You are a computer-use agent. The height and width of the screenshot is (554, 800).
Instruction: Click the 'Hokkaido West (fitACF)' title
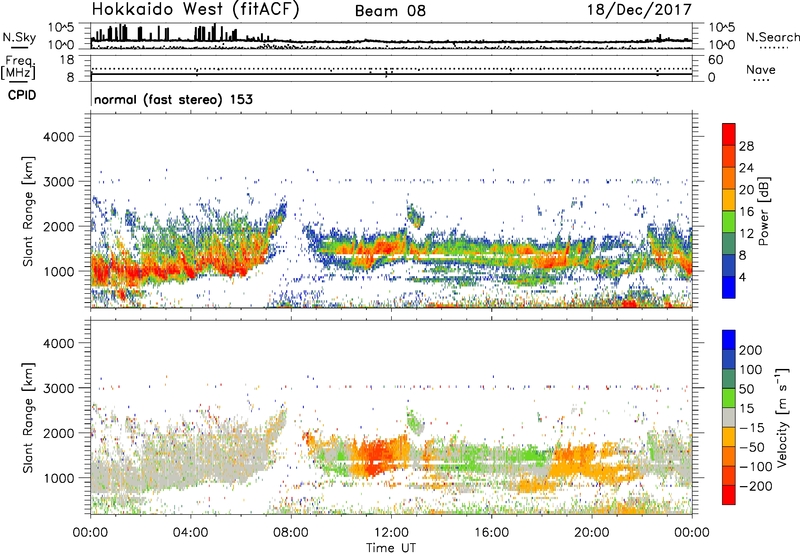click(x=195, y=10)
